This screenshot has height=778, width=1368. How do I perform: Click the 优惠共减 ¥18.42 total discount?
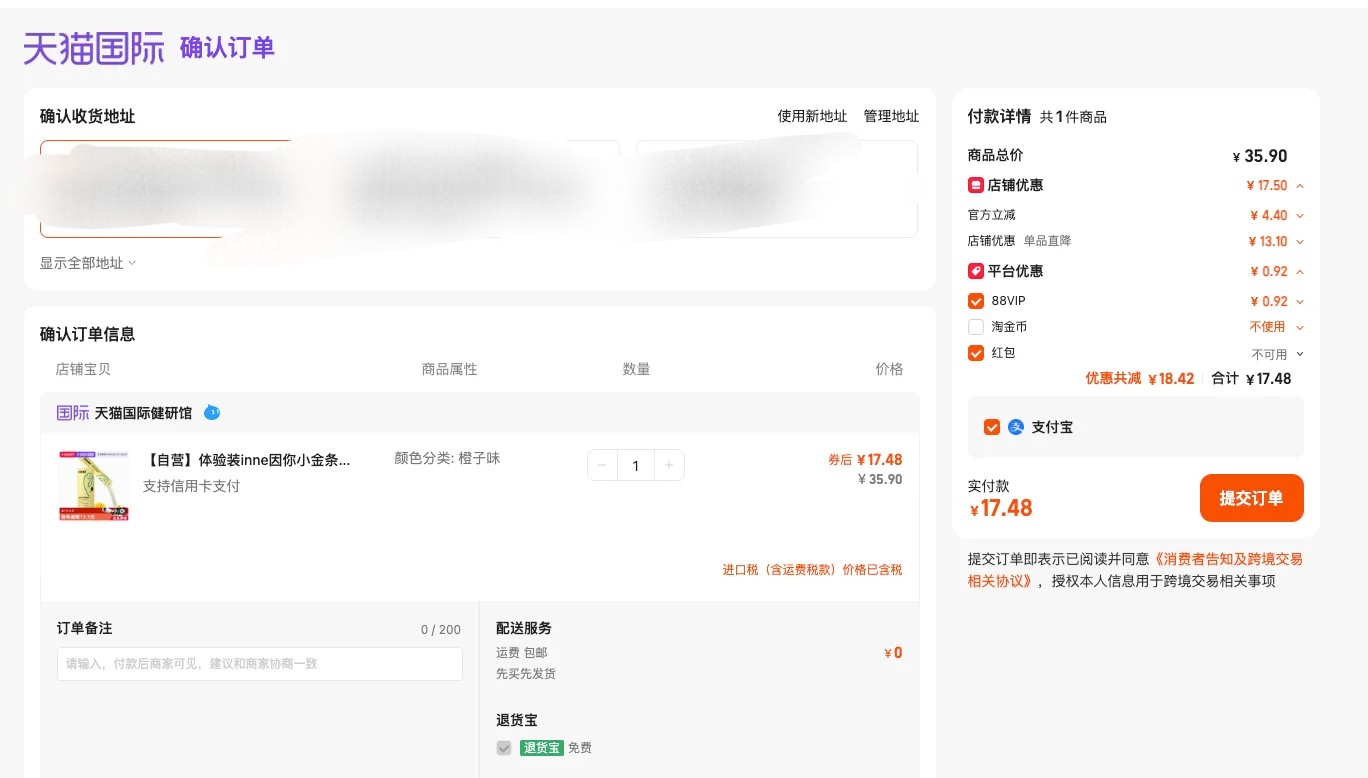click(x=1140, y=379)
